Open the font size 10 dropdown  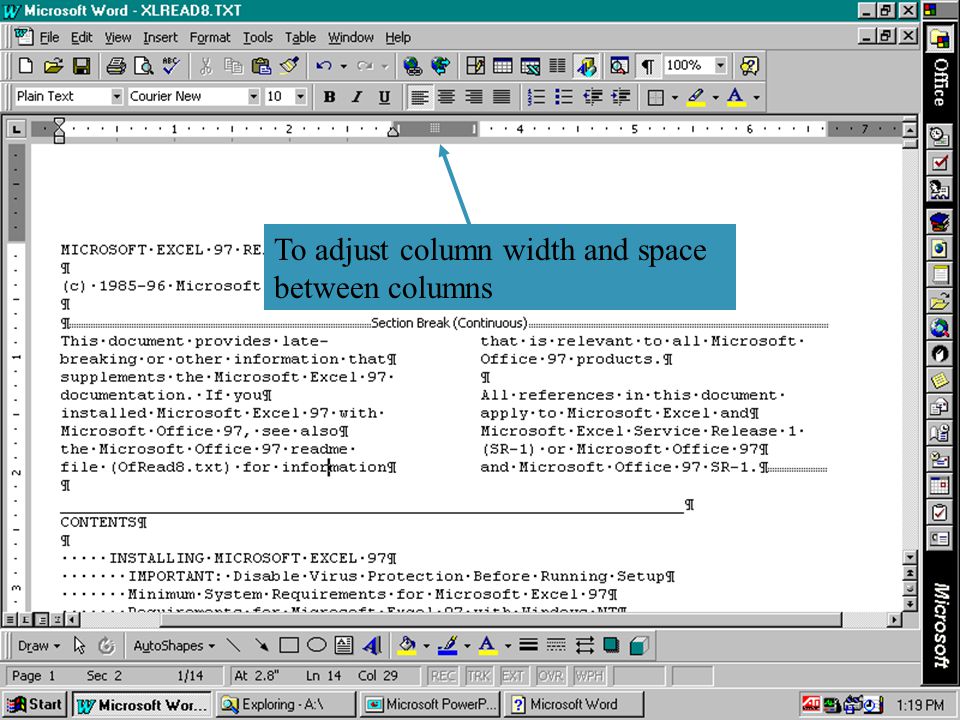[x=301, y=97]
